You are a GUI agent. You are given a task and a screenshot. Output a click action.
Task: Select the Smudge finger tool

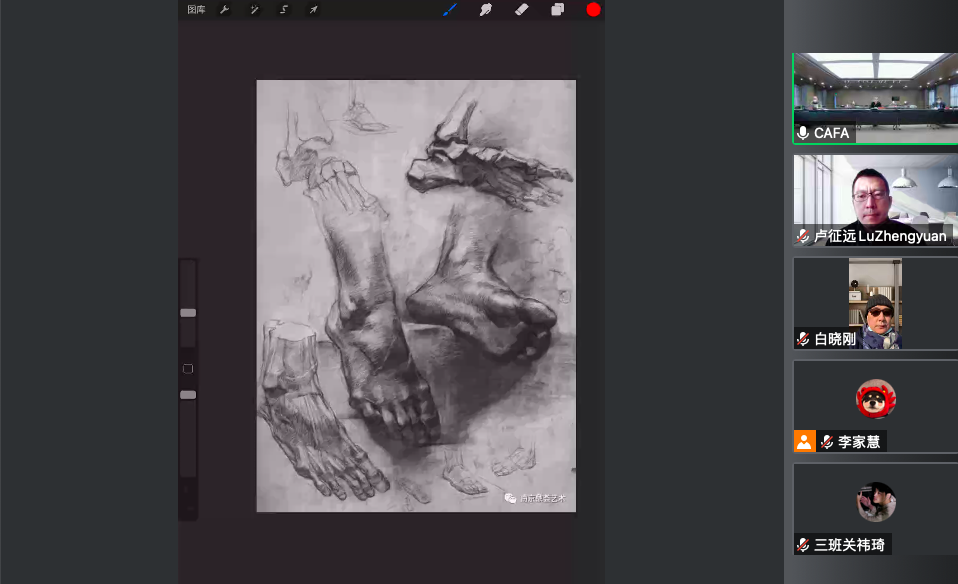point(486,10)
